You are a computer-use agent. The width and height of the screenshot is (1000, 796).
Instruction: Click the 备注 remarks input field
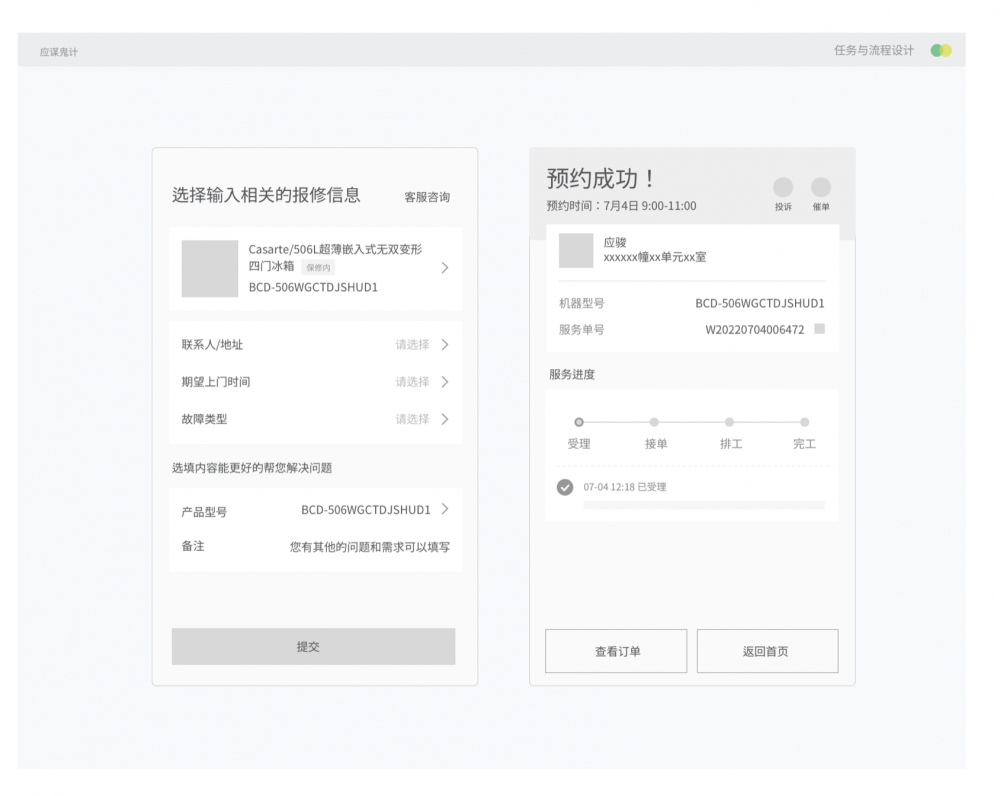coord(370,547)
